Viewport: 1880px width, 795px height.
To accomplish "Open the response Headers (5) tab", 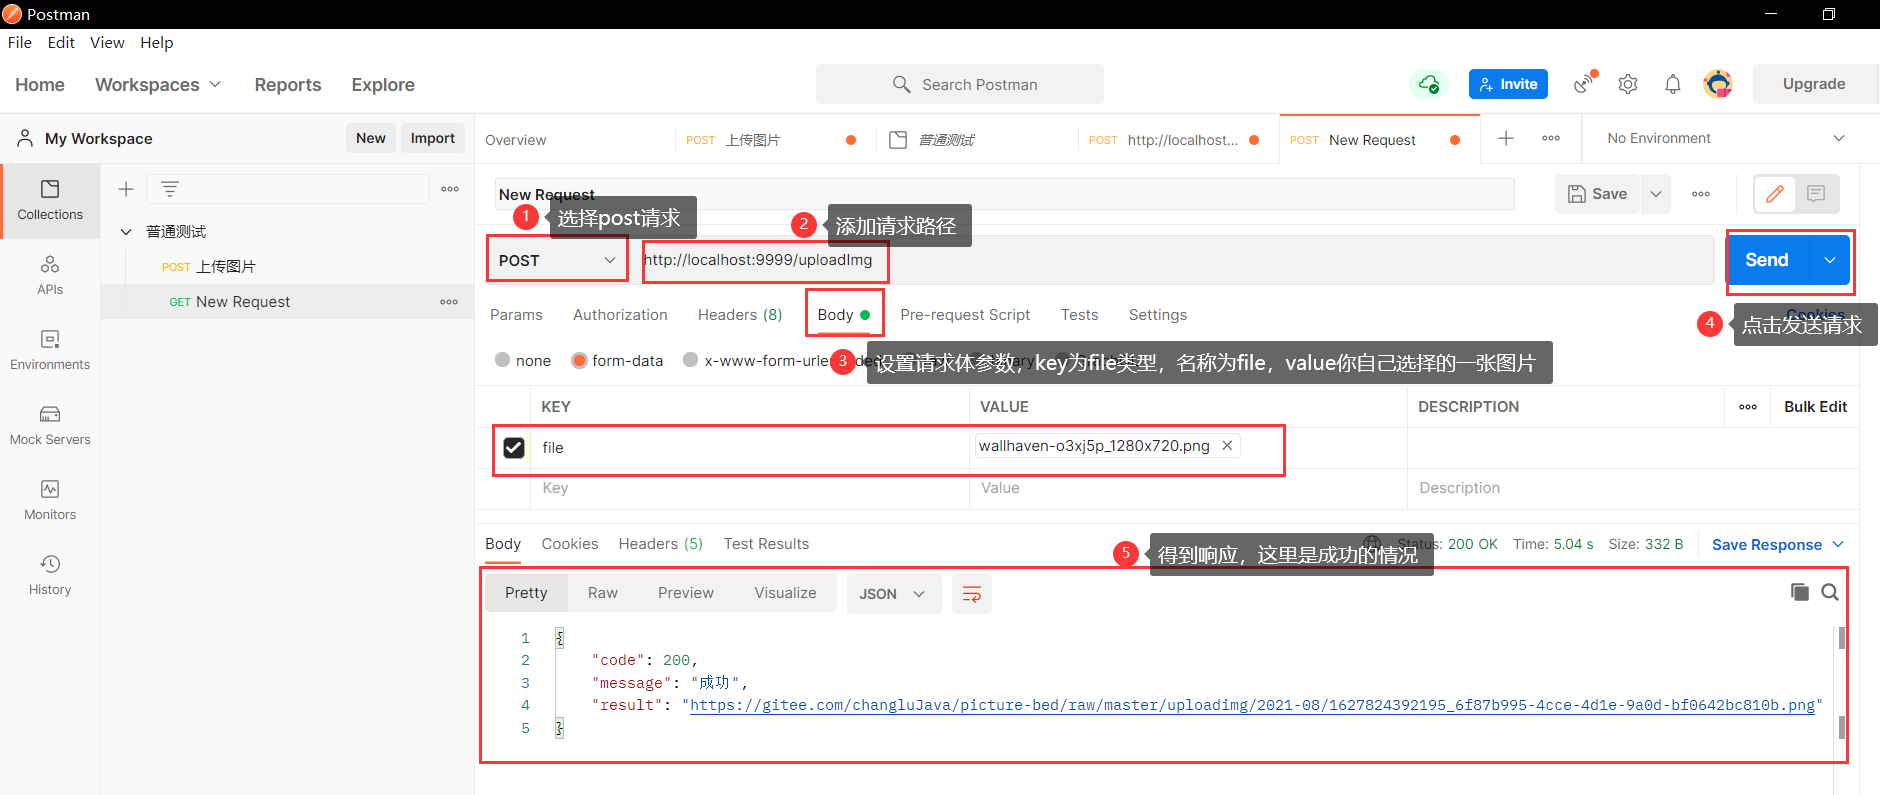I will 660,544.
